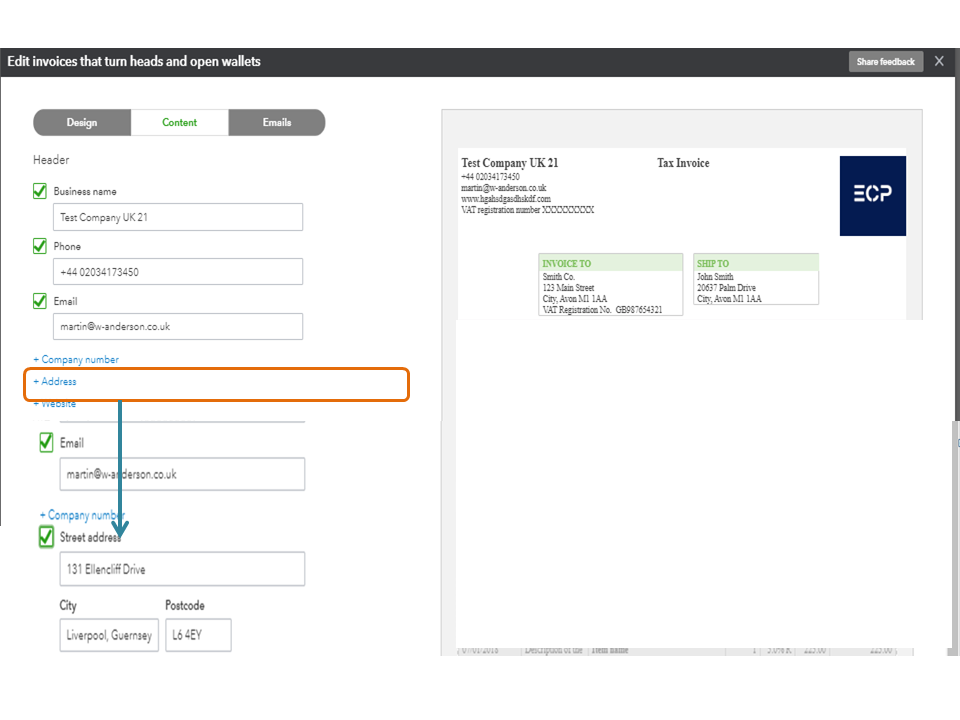
Task: Edit the street address field 131 Ellencliff Drive
Action: point(182,569)
